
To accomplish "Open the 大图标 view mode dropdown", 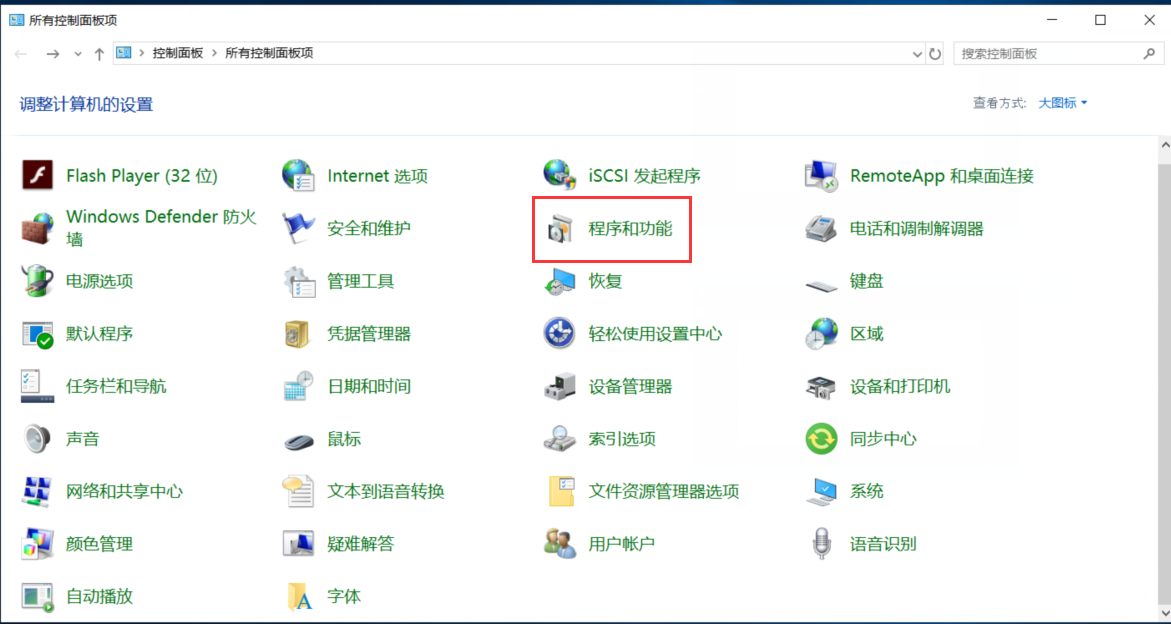I will 1063,103.
